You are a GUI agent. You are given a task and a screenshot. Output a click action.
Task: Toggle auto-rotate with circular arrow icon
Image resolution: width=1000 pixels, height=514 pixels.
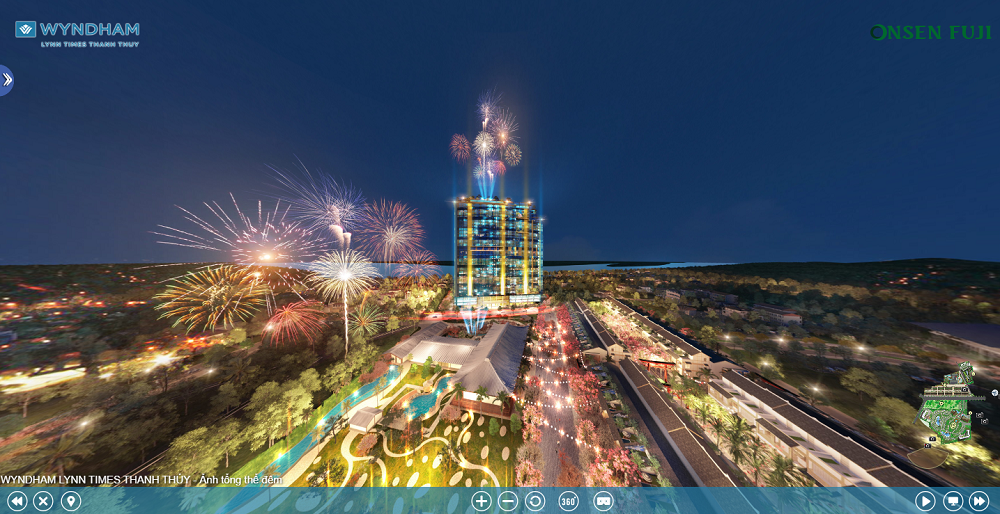point(535,501)
